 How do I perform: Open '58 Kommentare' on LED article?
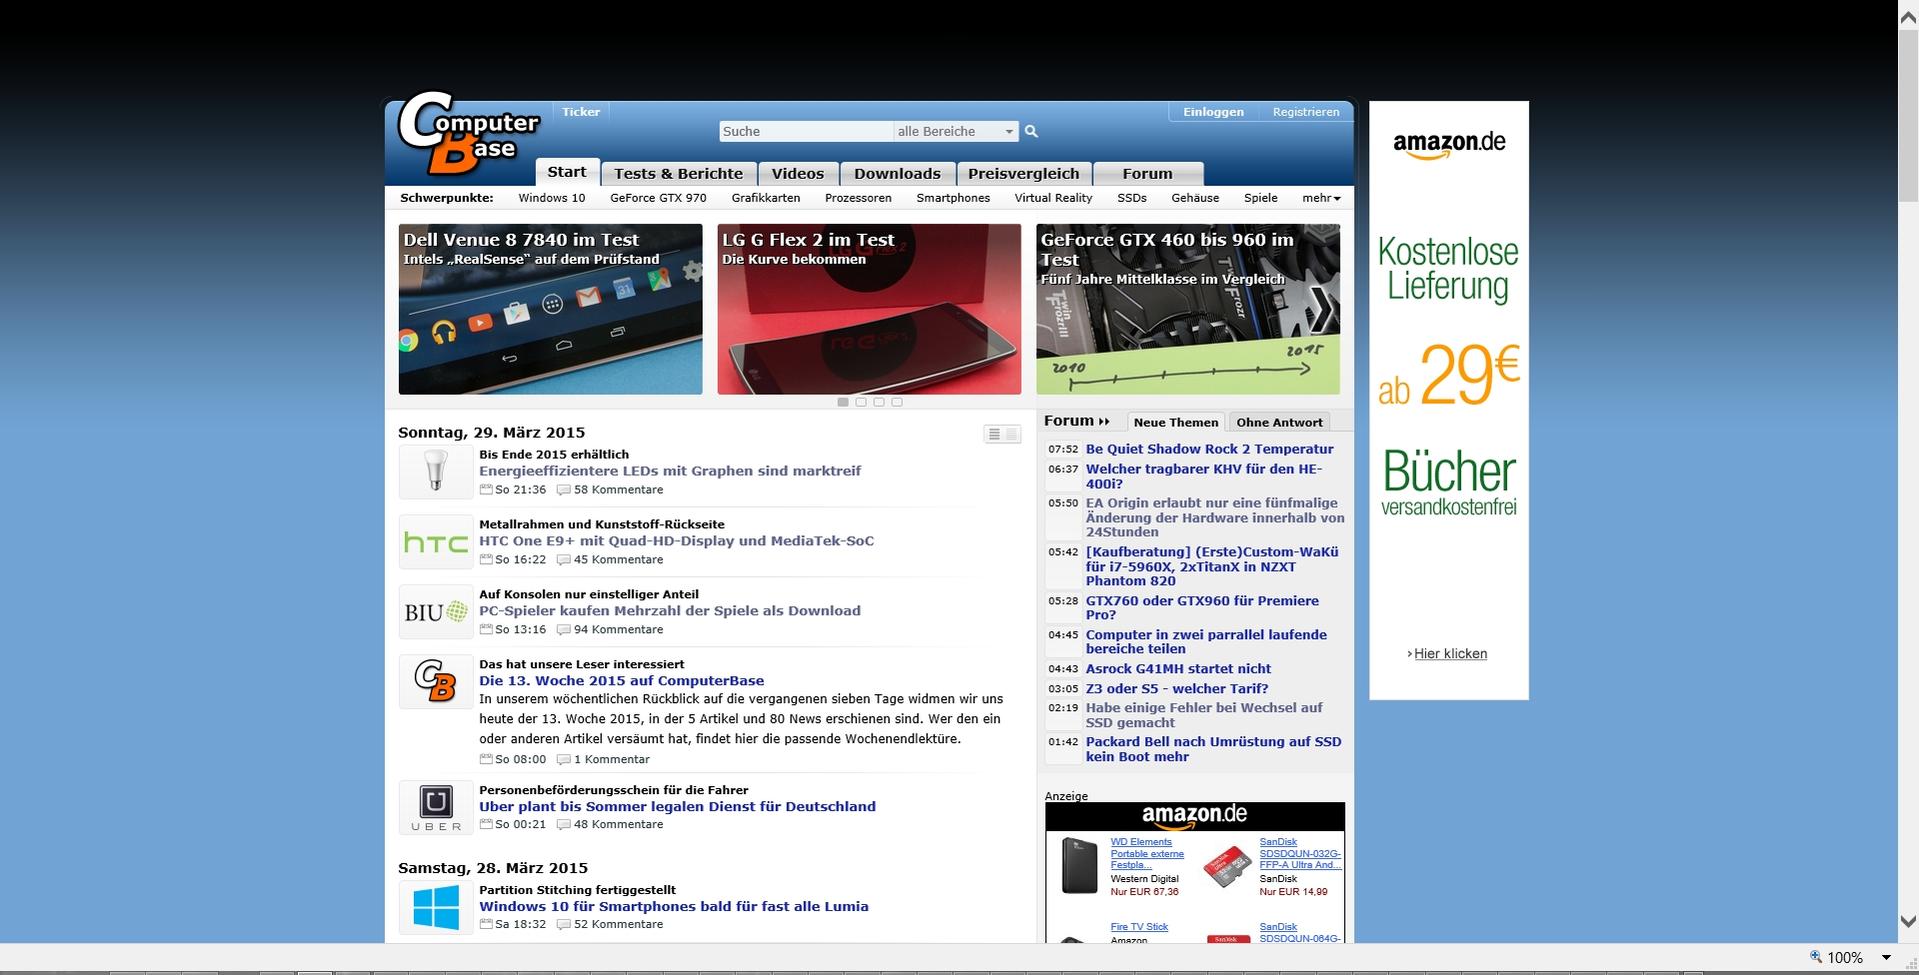(x=618, y=490)
